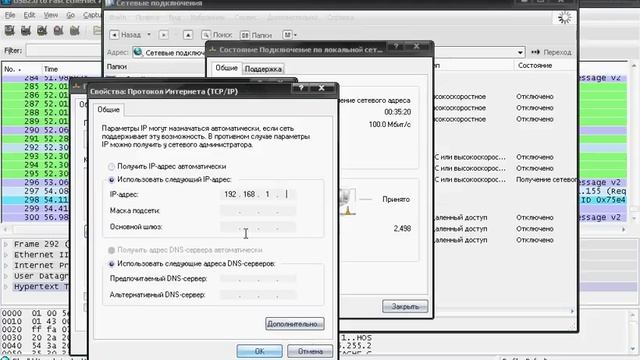This screenshot has height=360, width=640.
Task: Click Отмена in TCP/IP properties dialog
Action: 310,351
